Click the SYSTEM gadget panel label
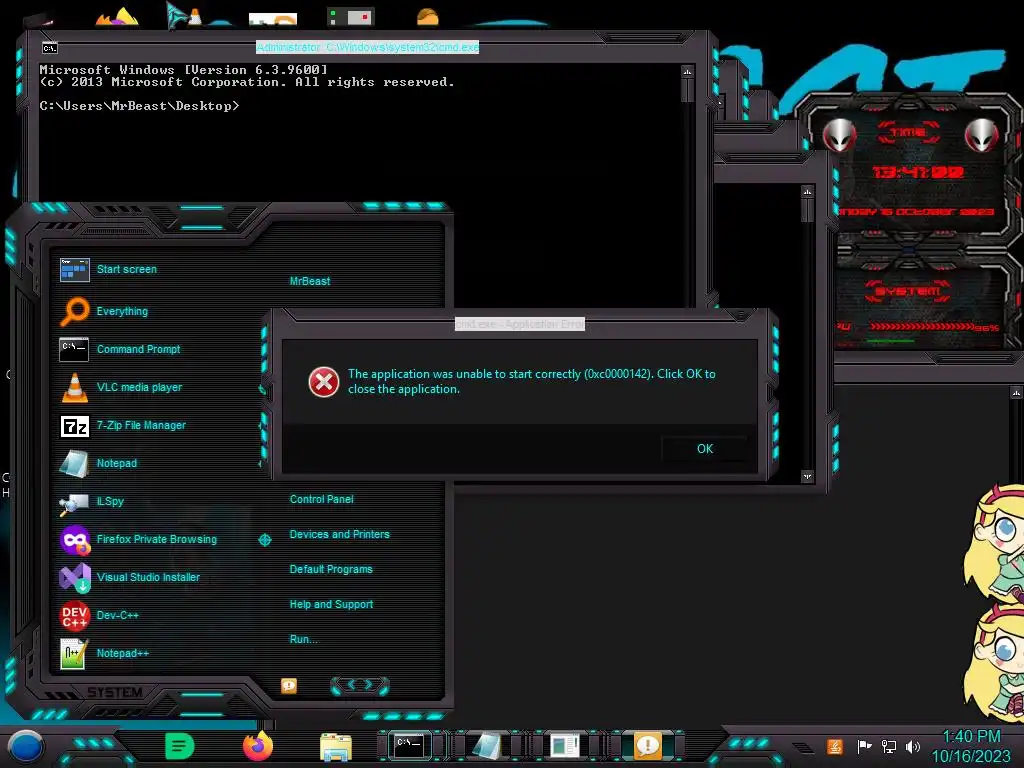 908,291
